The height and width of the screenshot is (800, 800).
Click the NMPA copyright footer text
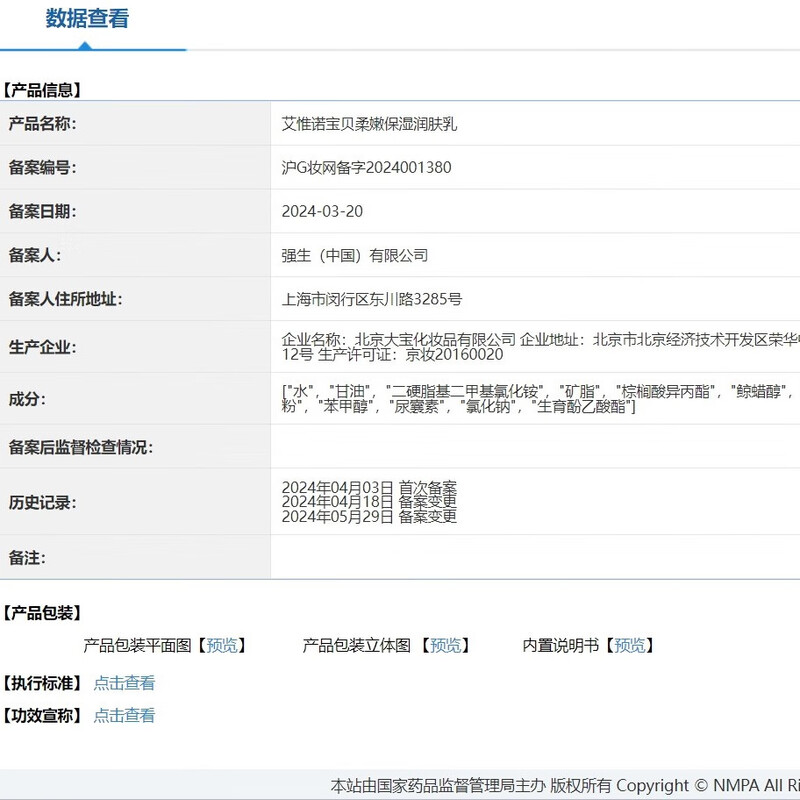[x=565, y=785]
